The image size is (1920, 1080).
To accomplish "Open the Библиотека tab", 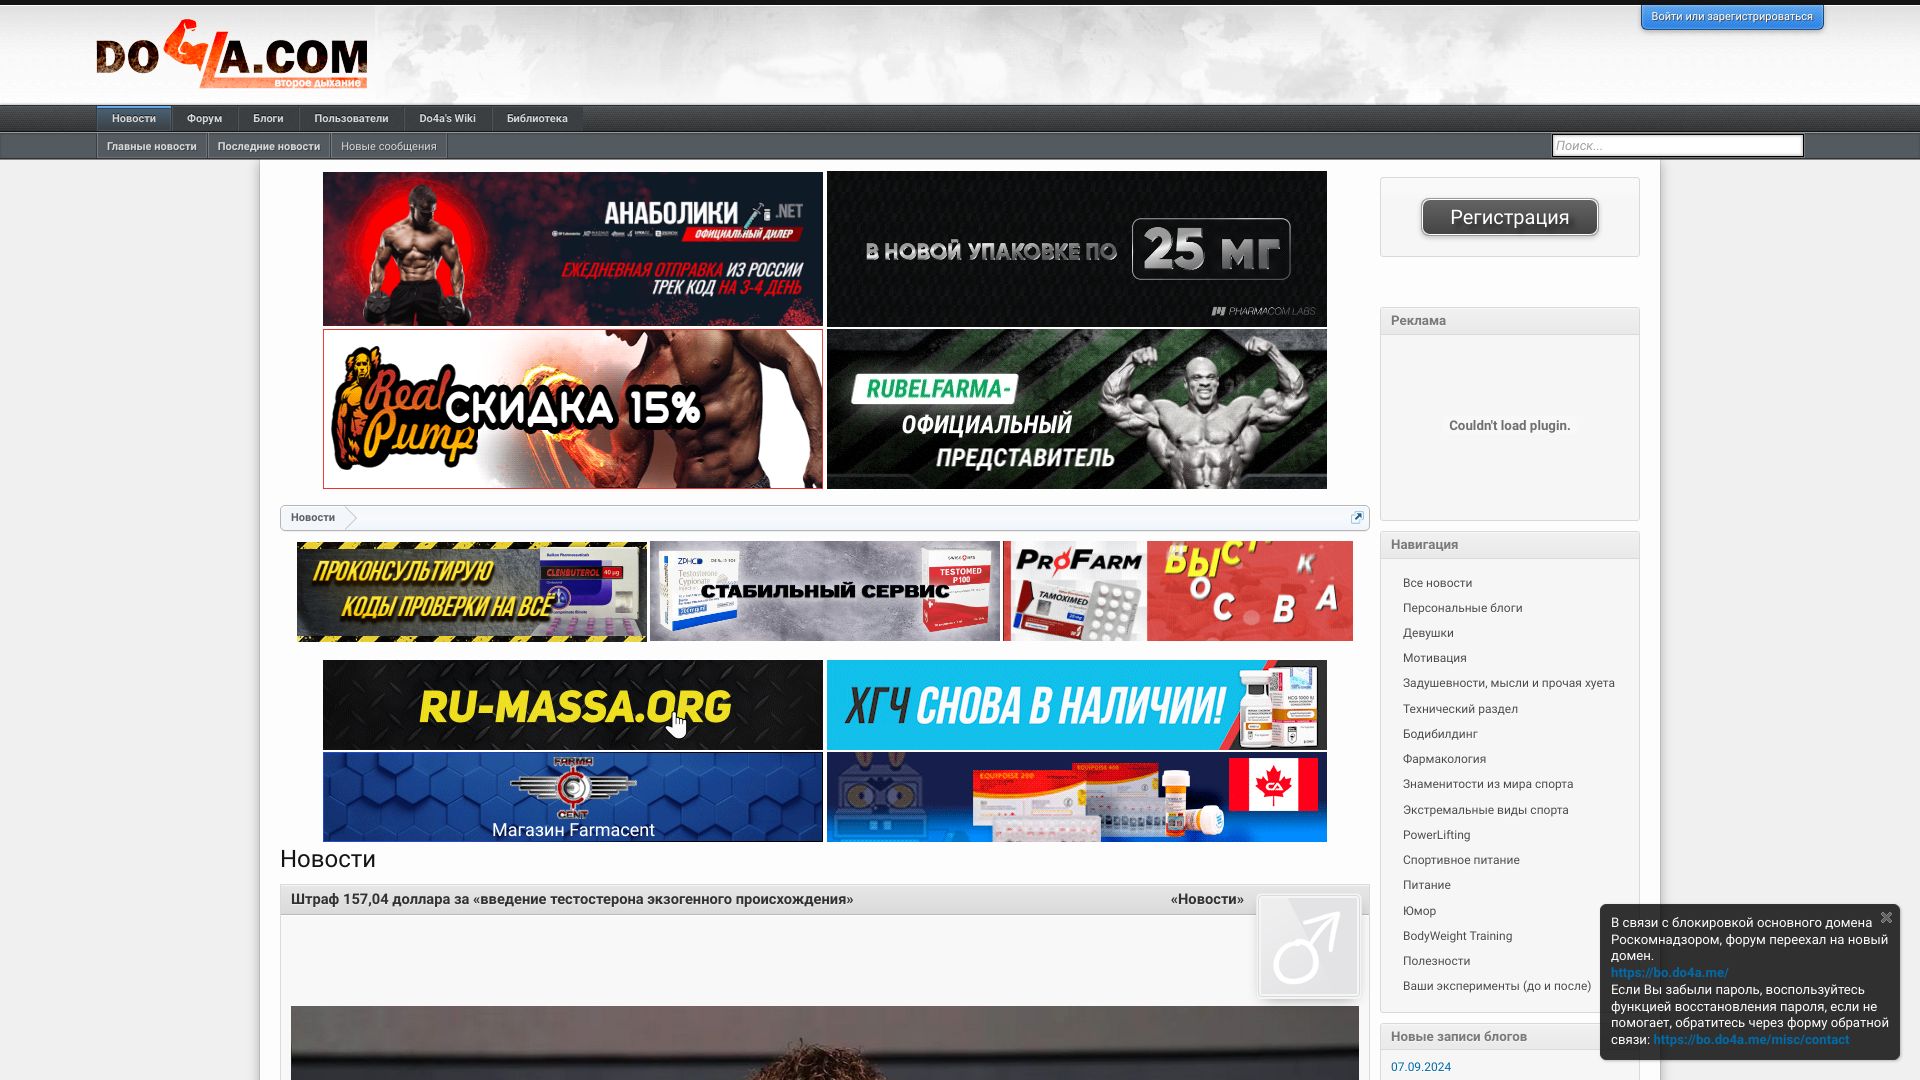I will 537,118.
